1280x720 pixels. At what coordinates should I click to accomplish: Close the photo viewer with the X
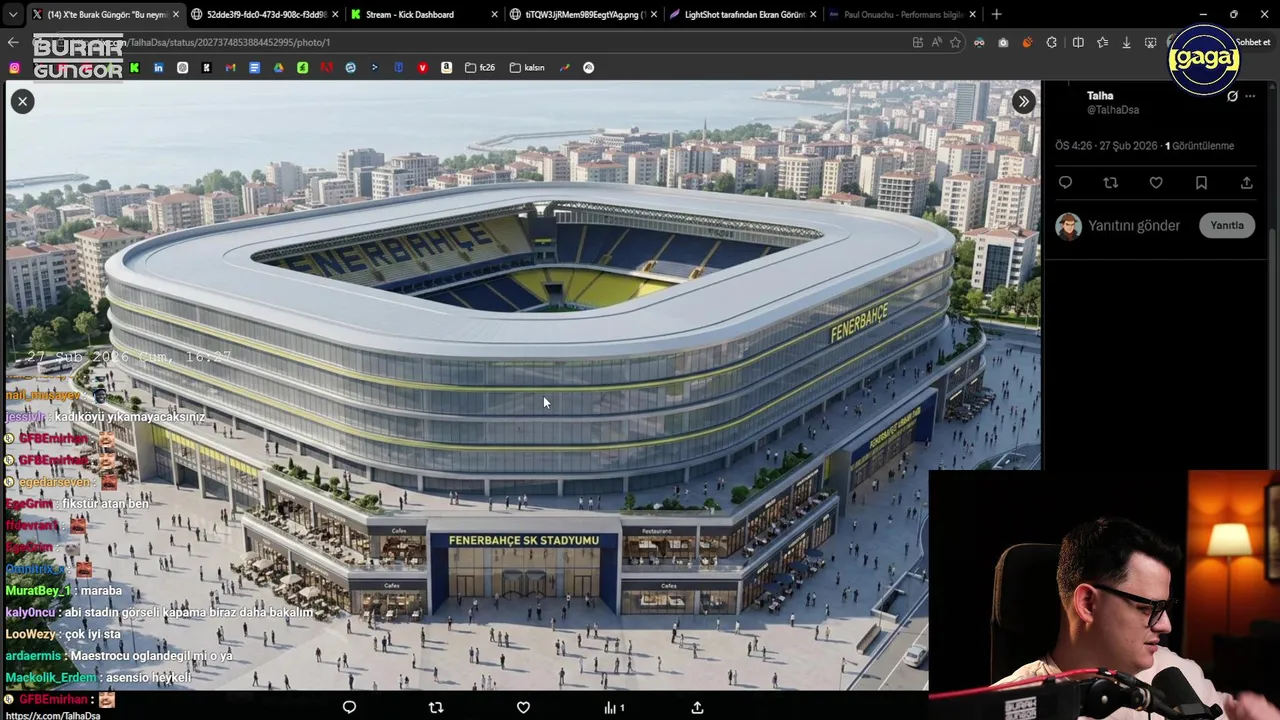pyautogui.click(x=22, y=101)
